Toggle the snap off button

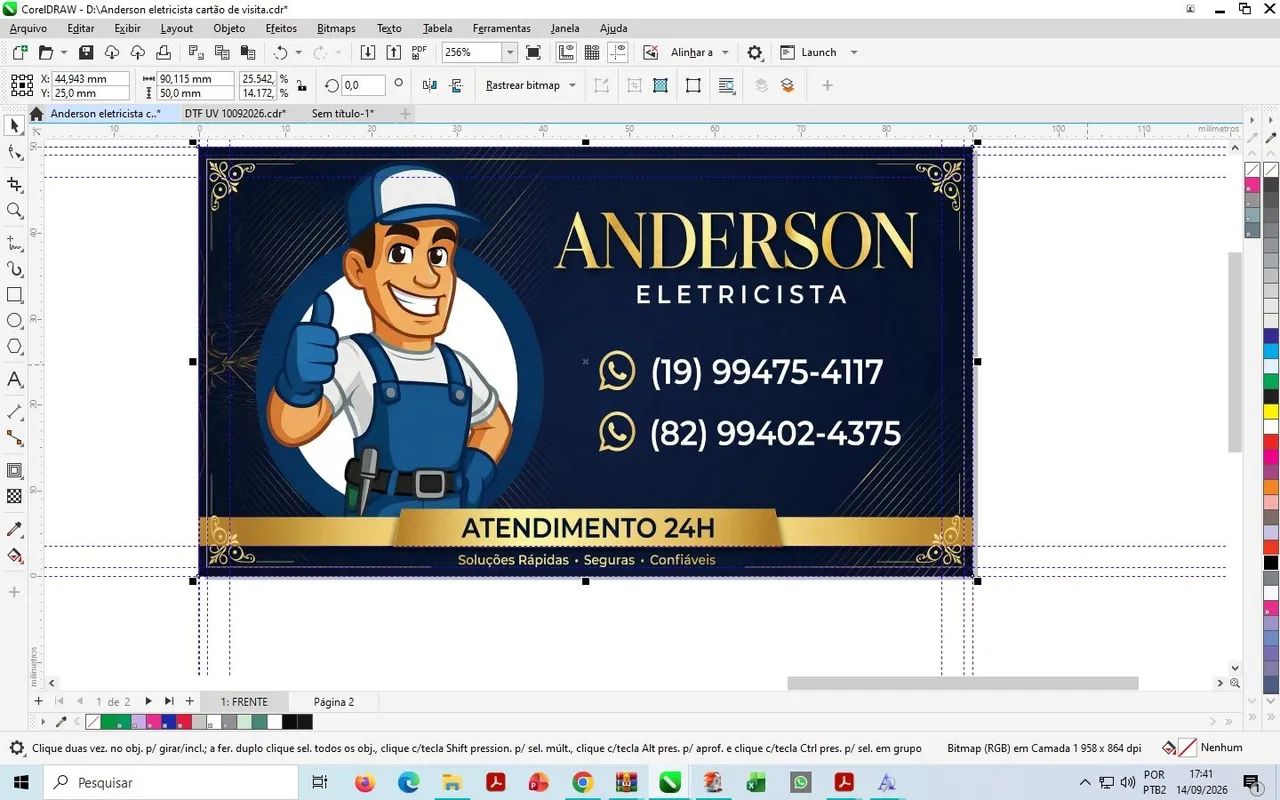[x=651, y=52]
